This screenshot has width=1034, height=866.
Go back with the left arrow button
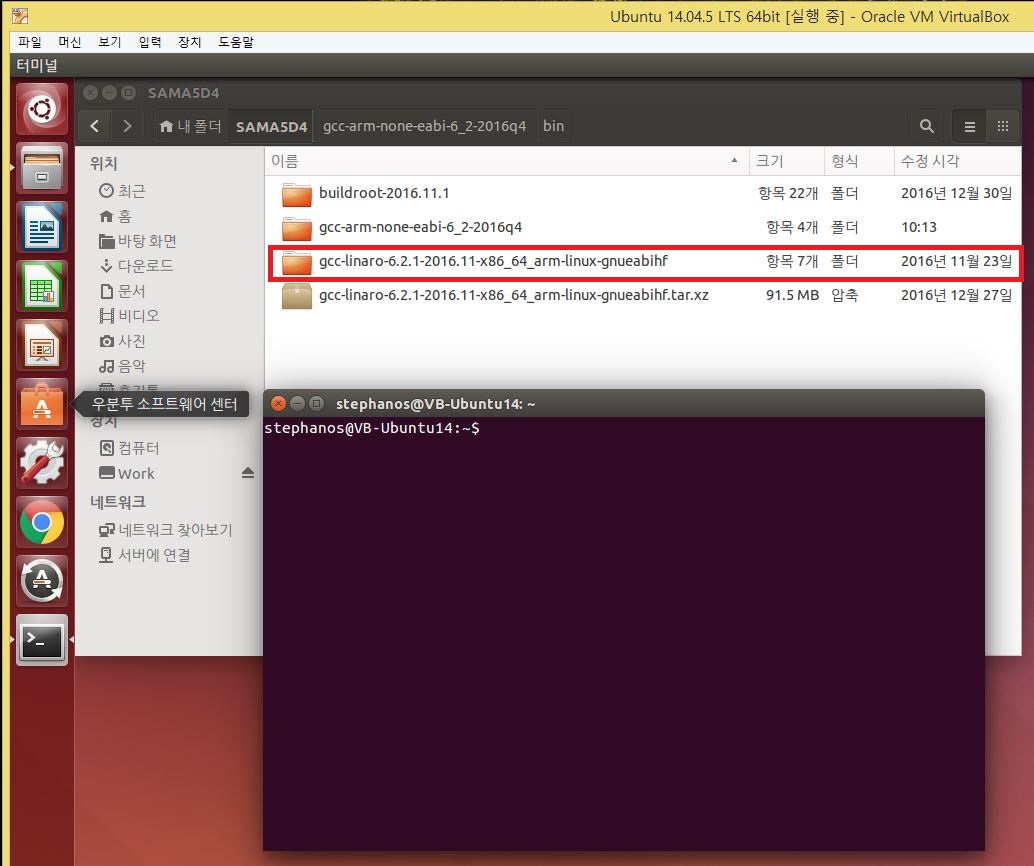click(x=94, y=126)
